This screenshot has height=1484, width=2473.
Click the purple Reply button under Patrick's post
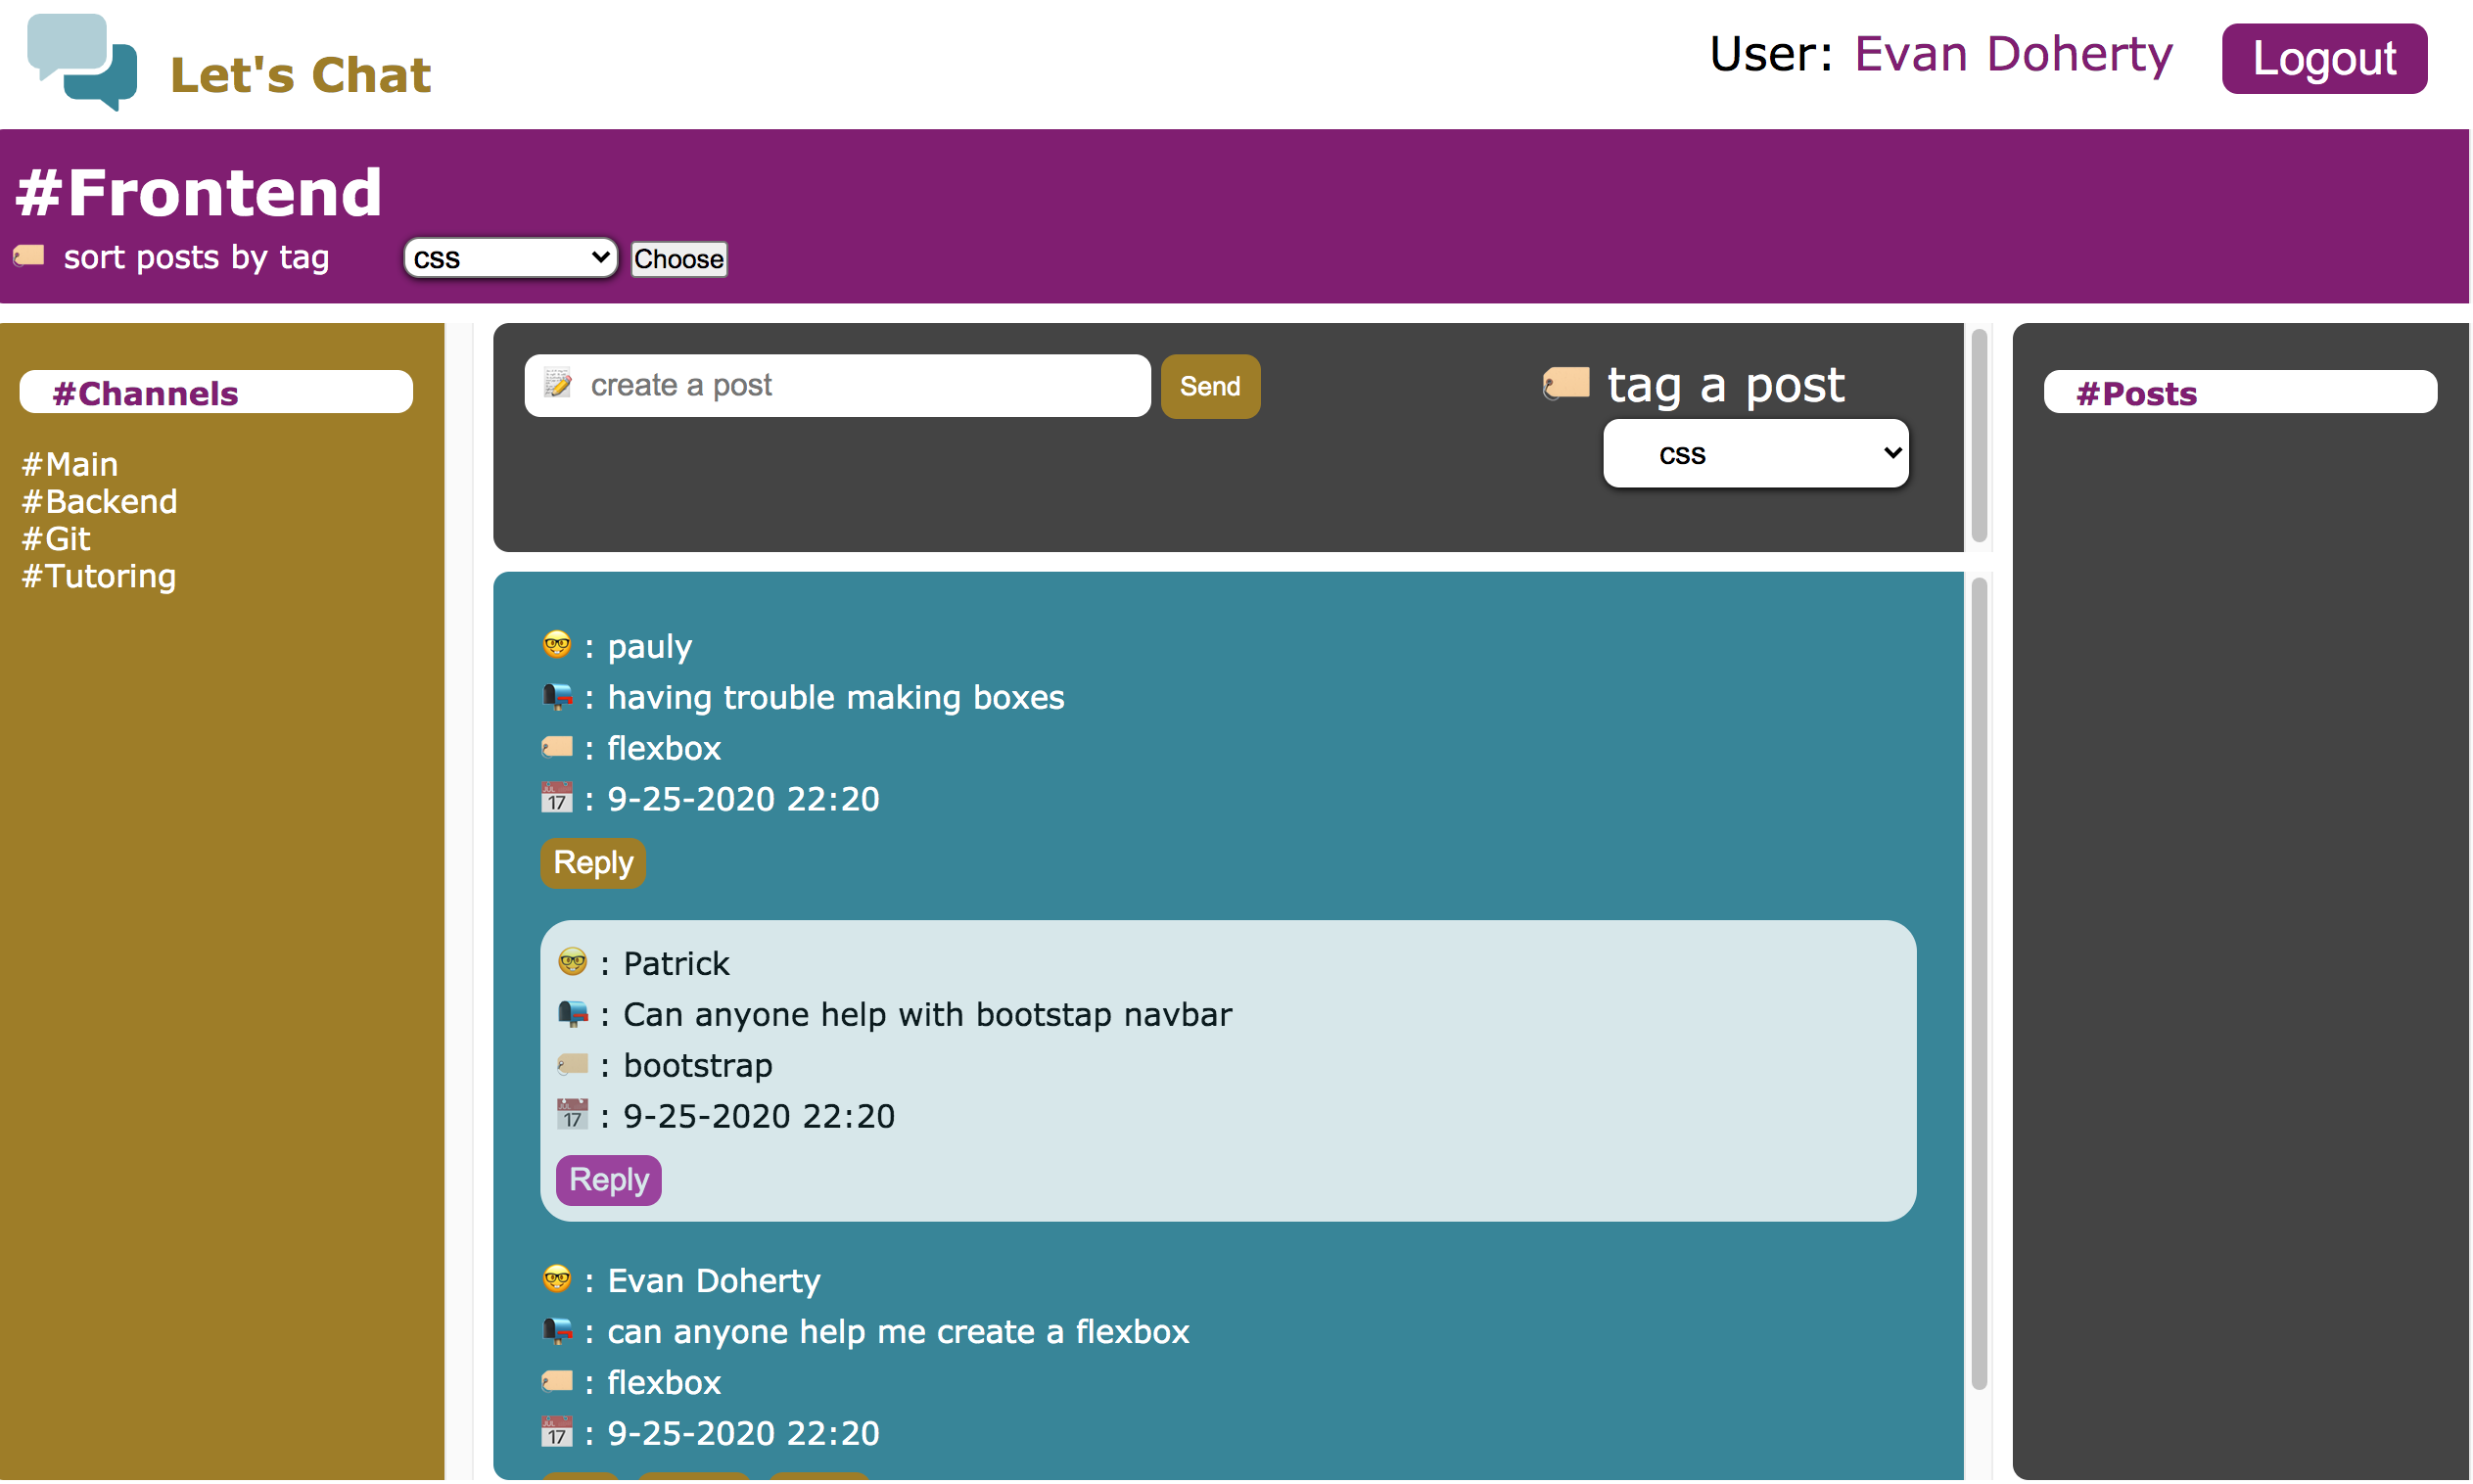click(608, 1180)
